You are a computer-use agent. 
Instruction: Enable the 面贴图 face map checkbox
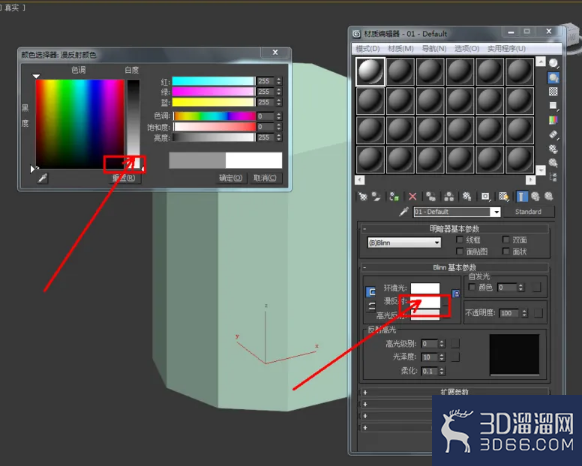pyautogui.click(x=460, y=251)
